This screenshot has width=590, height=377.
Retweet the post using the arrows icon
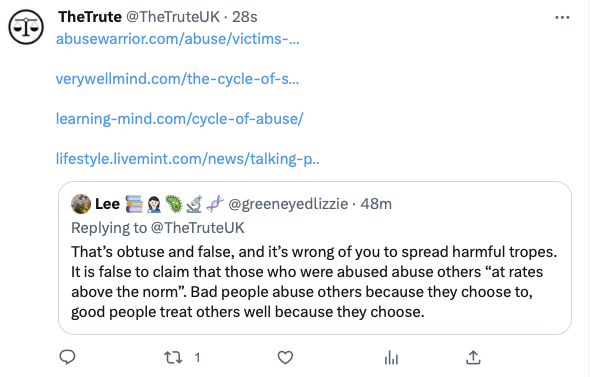[x=173, y=357]
